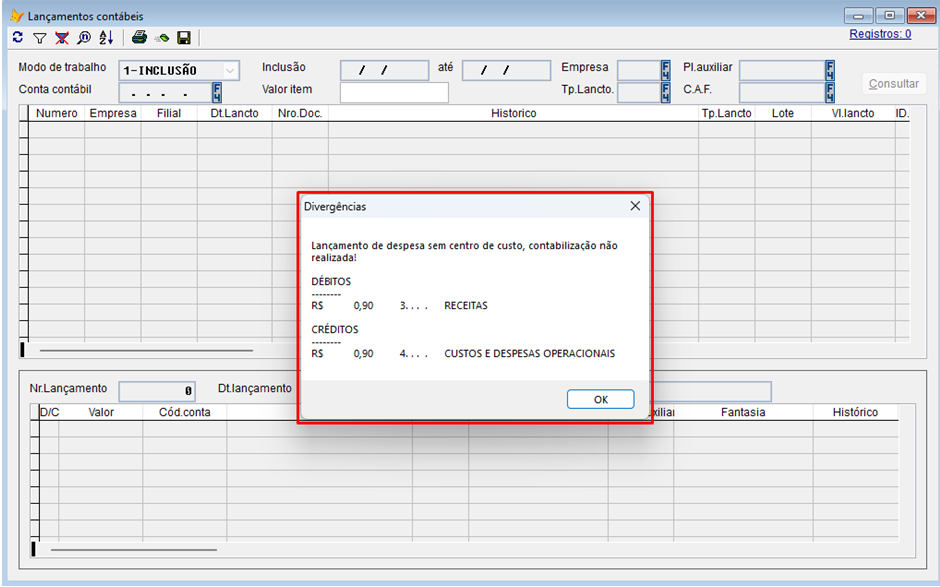Viewport: 940px width, 587px height.
Task: Click the Consultar button
Action: [893, 84]
